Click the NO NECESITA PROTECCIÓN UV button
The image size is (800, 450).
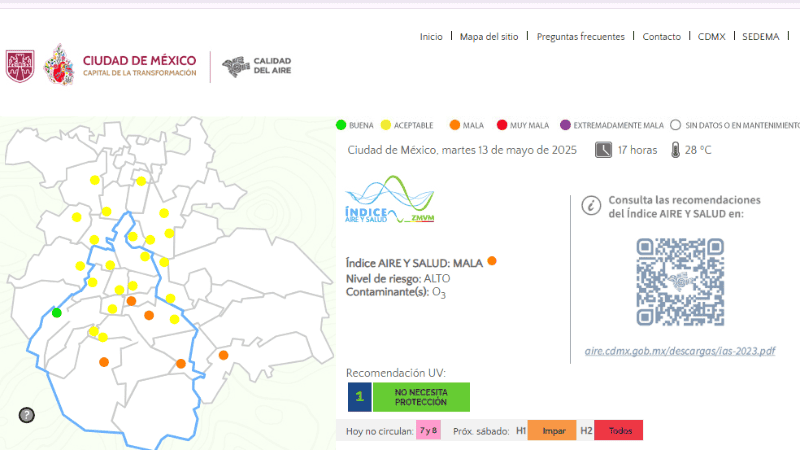[x=420, y=397]
